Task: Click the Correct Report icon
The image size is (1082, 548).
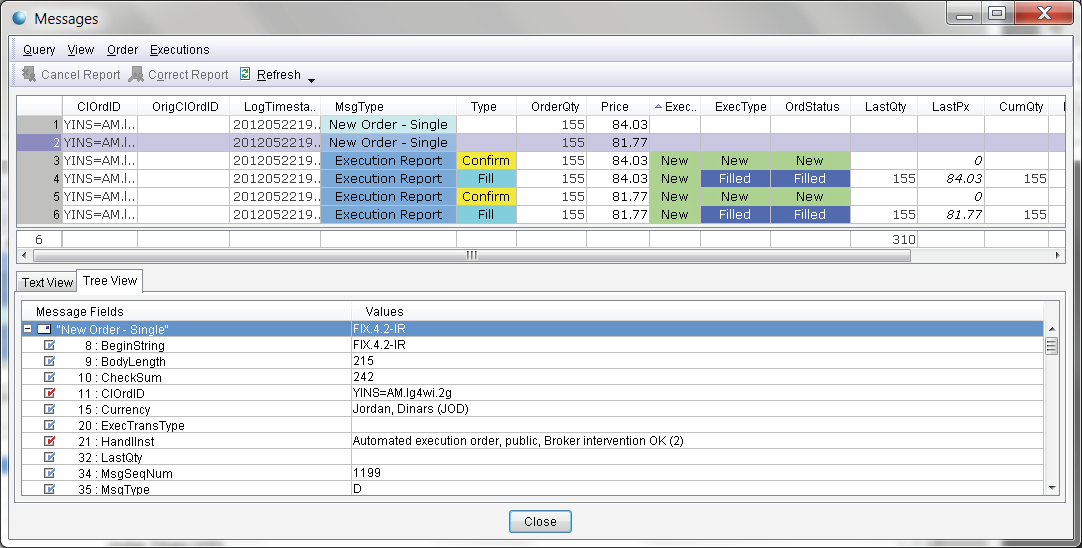Action: 136,74
